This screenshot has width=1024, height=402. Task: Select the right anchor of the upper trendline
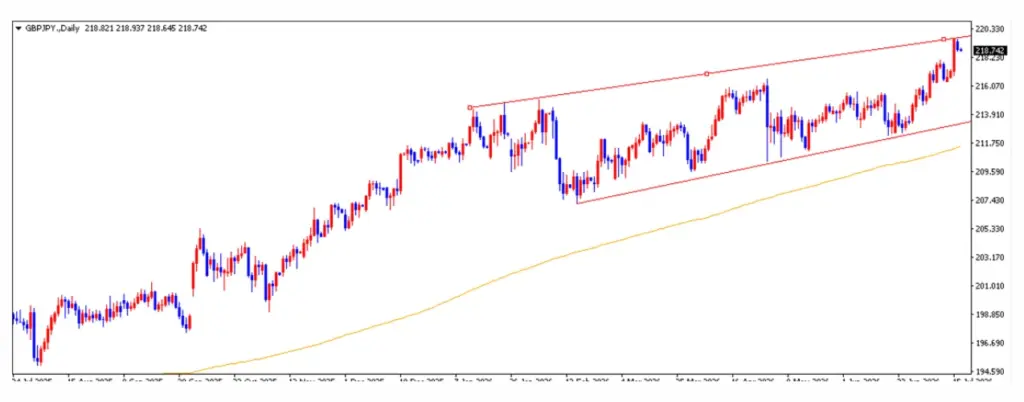944,39
